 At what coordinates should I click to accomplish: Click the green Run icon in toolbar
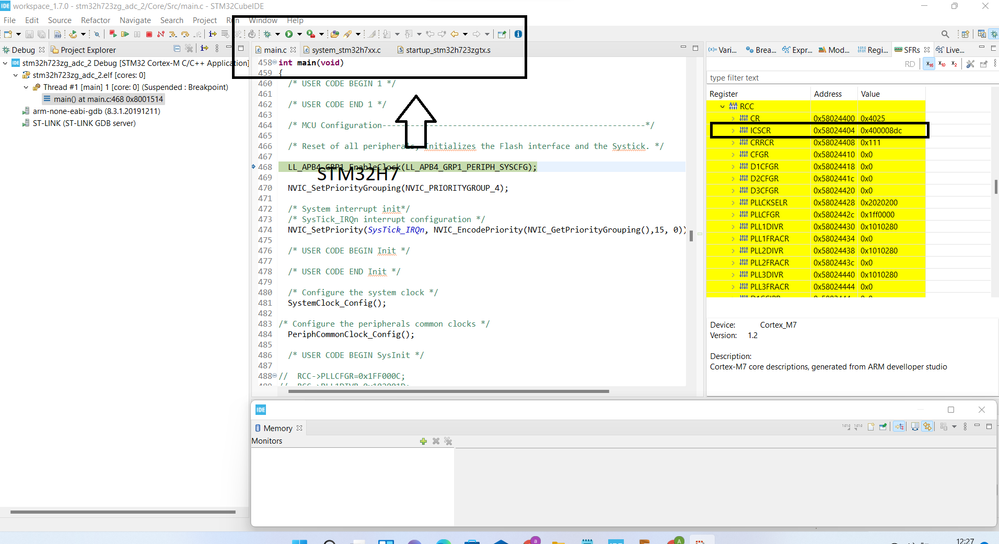289,34
